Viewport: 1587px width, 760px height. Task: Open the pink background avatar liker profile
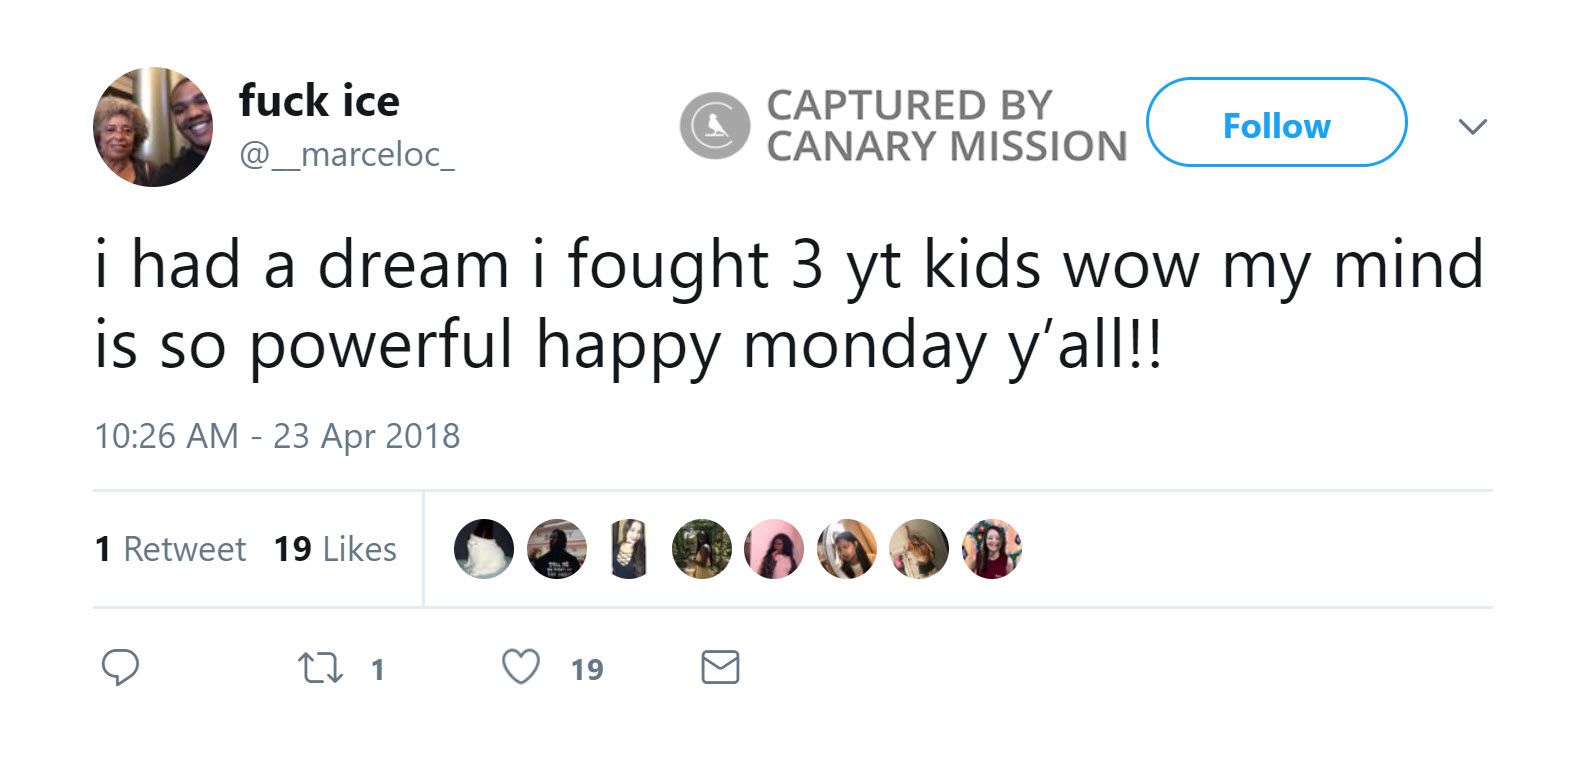point(774,549)
